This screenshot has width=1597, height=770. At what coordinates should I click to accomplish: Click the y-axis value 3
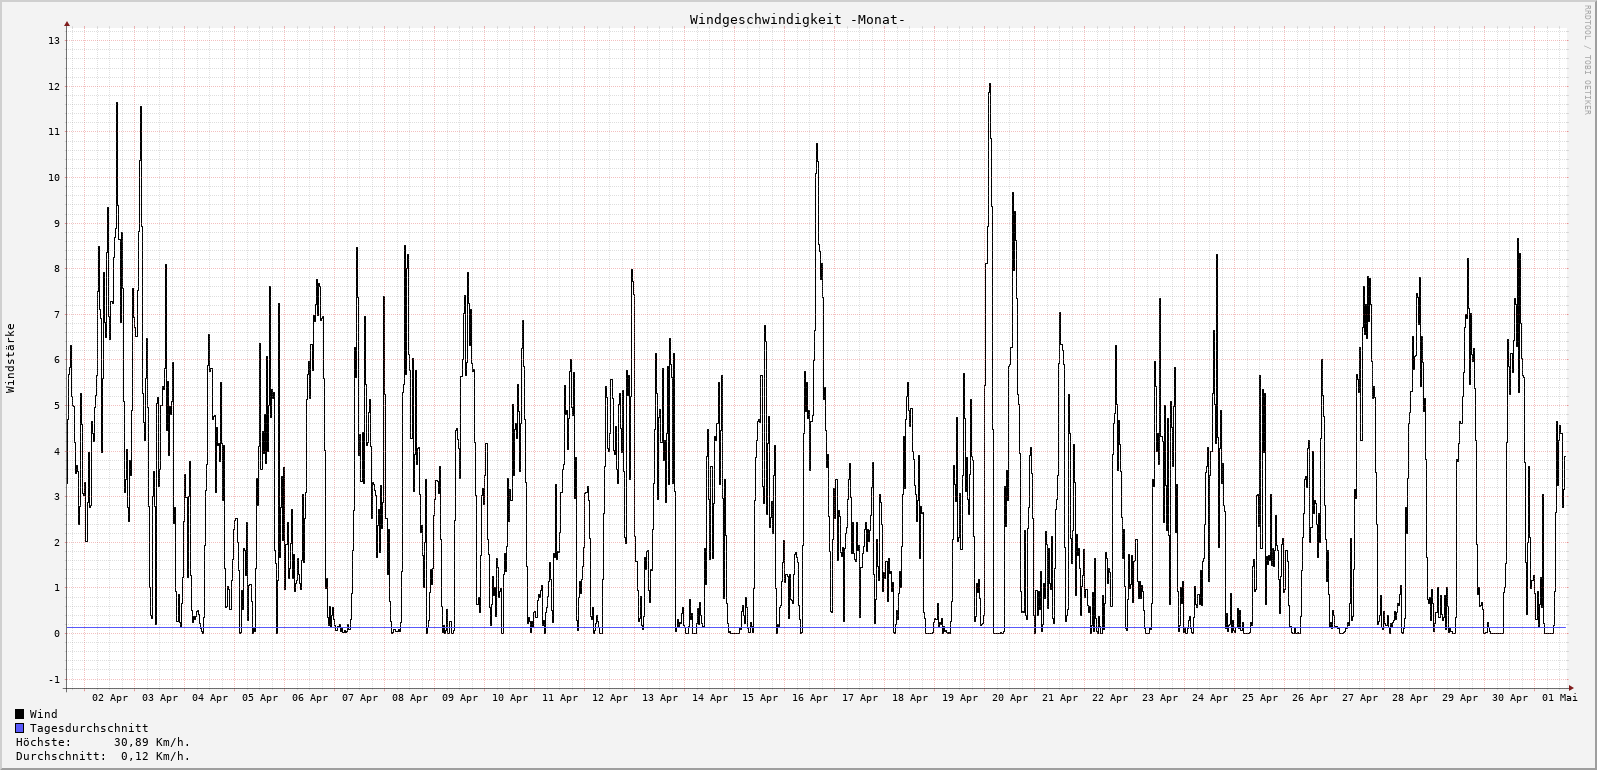click(57, 497)
